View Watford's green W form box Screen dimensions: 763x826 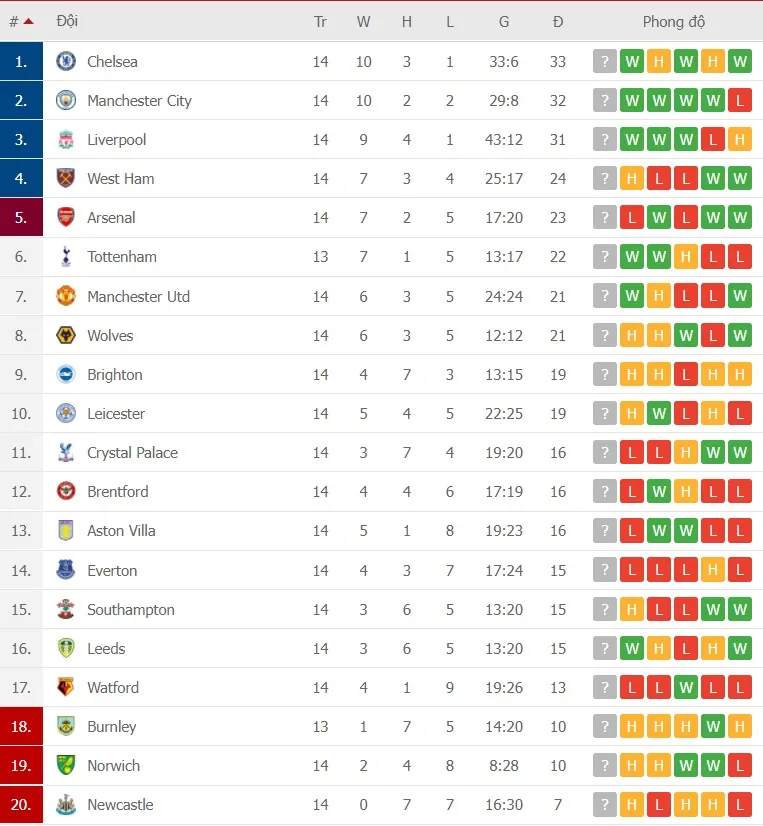pos(686,687)
